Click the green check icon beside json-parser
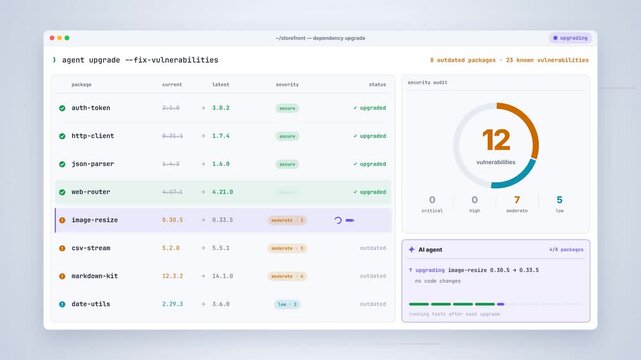 pos(62,164)
